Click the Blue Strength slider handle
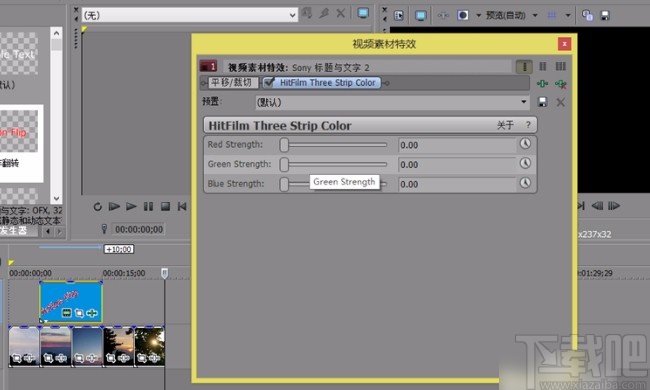This screenshot has height=390, width=650. [x=284, y=184]
